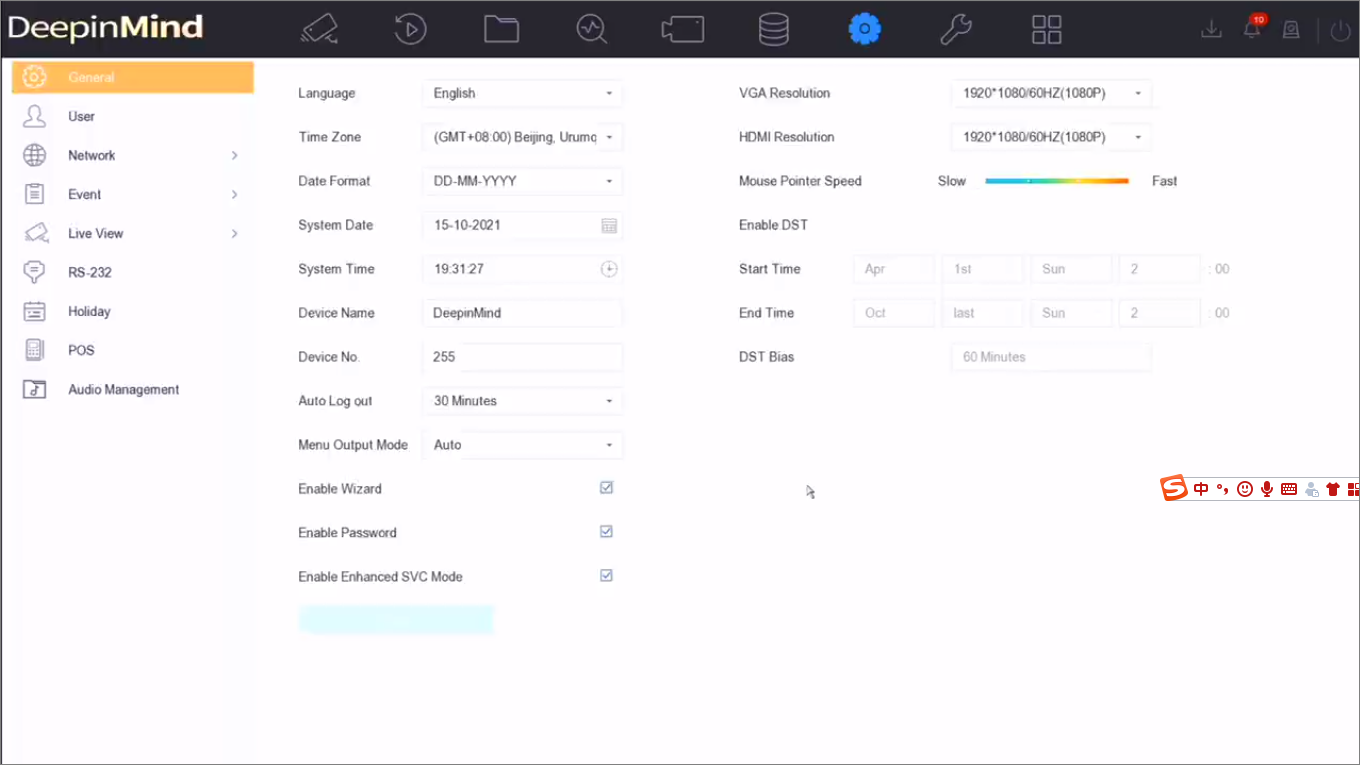Click the Device Name input field
Image resolution: width=1360 pixels, height=765 pixels.
(x=522, y=313)
